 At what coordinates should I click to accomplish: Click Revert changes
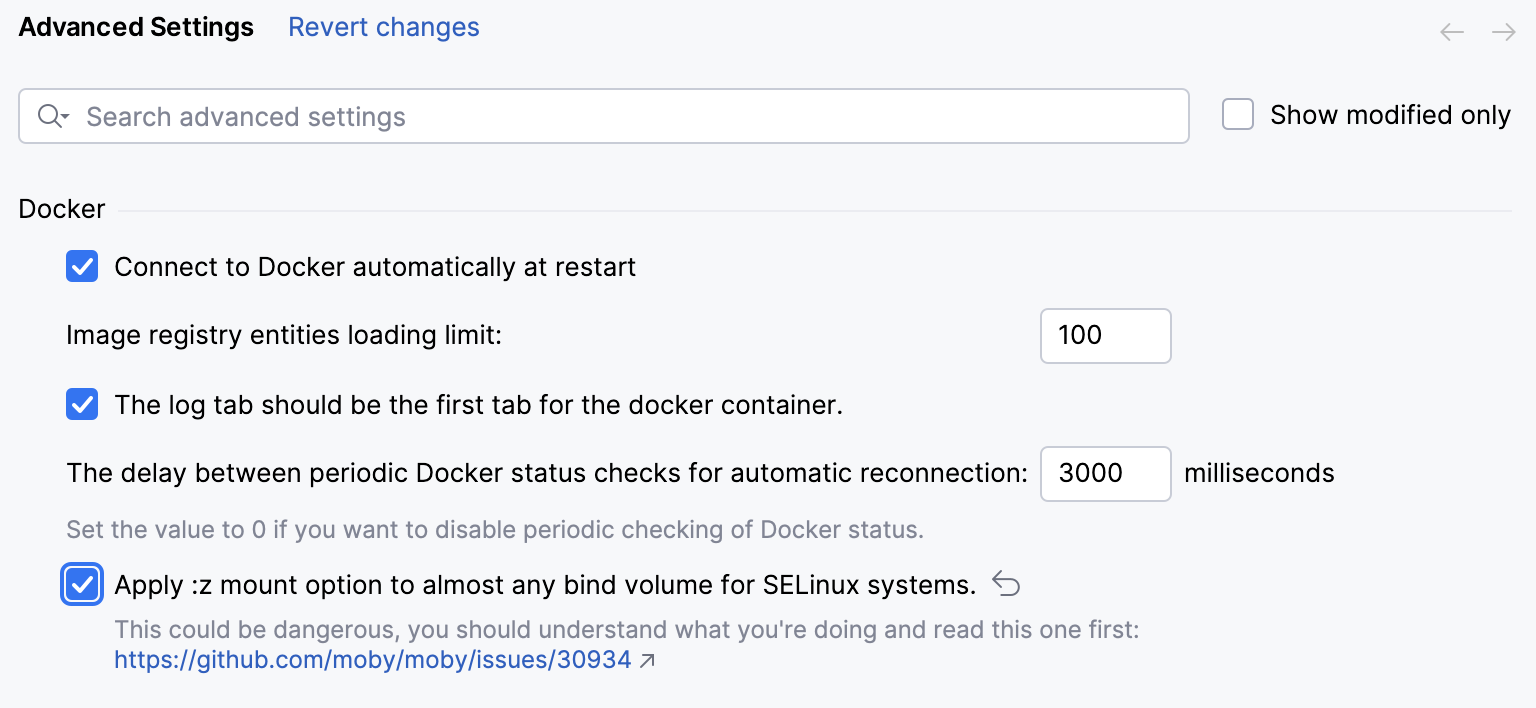(383, 27)
